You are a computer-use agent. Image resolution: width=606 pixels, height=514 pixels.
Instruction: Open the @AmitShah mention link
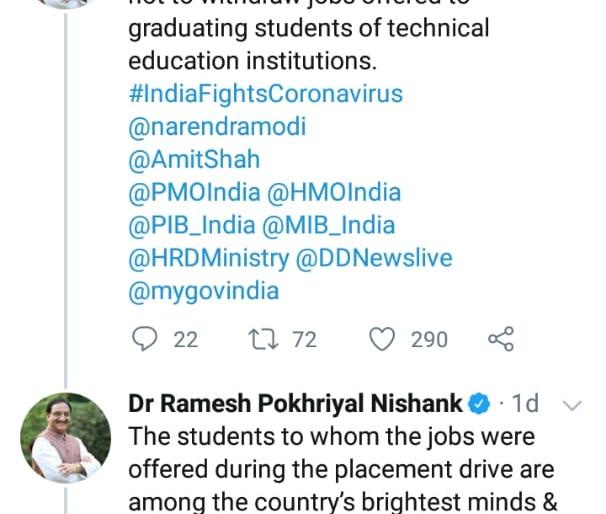pos(194,159)
